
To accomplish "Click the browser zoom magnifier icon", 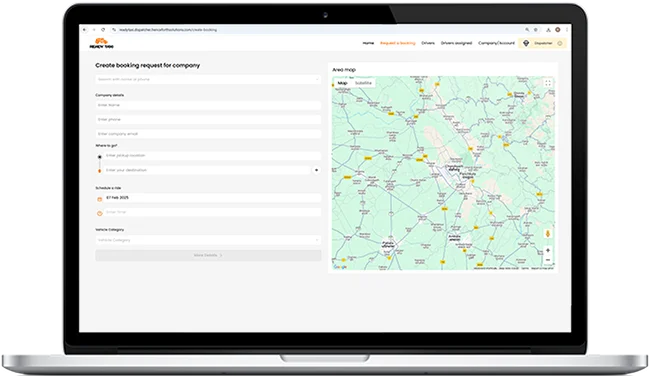I will click(527, 30).
